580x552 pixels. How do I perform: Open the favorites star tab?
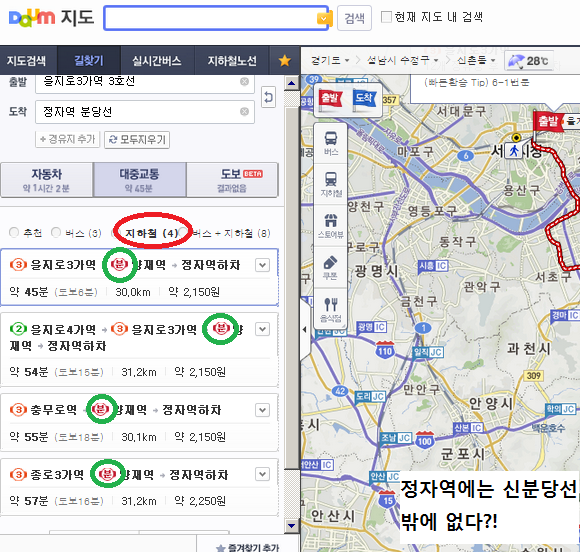(x=284, y=61)
